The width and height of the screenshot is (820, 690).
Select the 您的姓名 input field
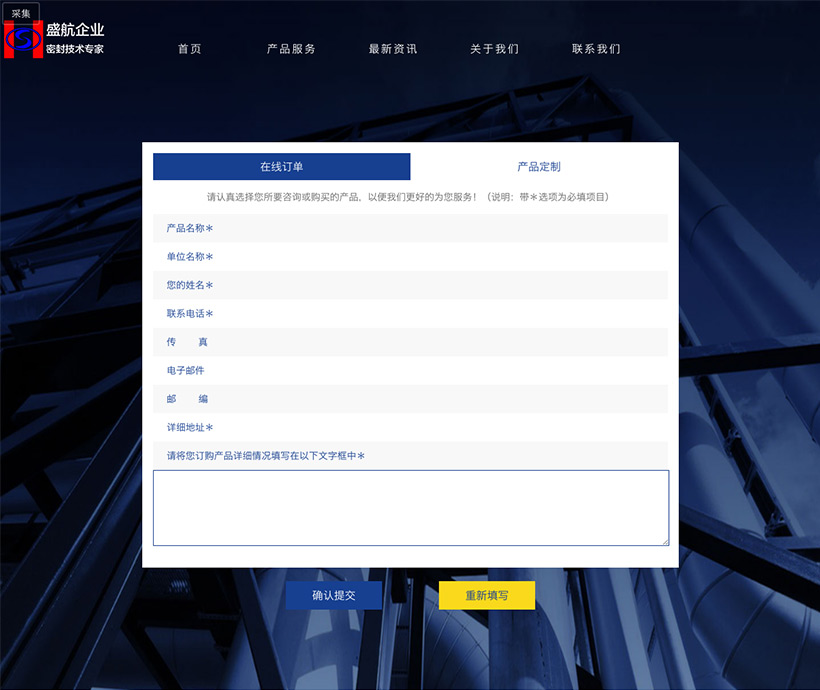(440, 285)
